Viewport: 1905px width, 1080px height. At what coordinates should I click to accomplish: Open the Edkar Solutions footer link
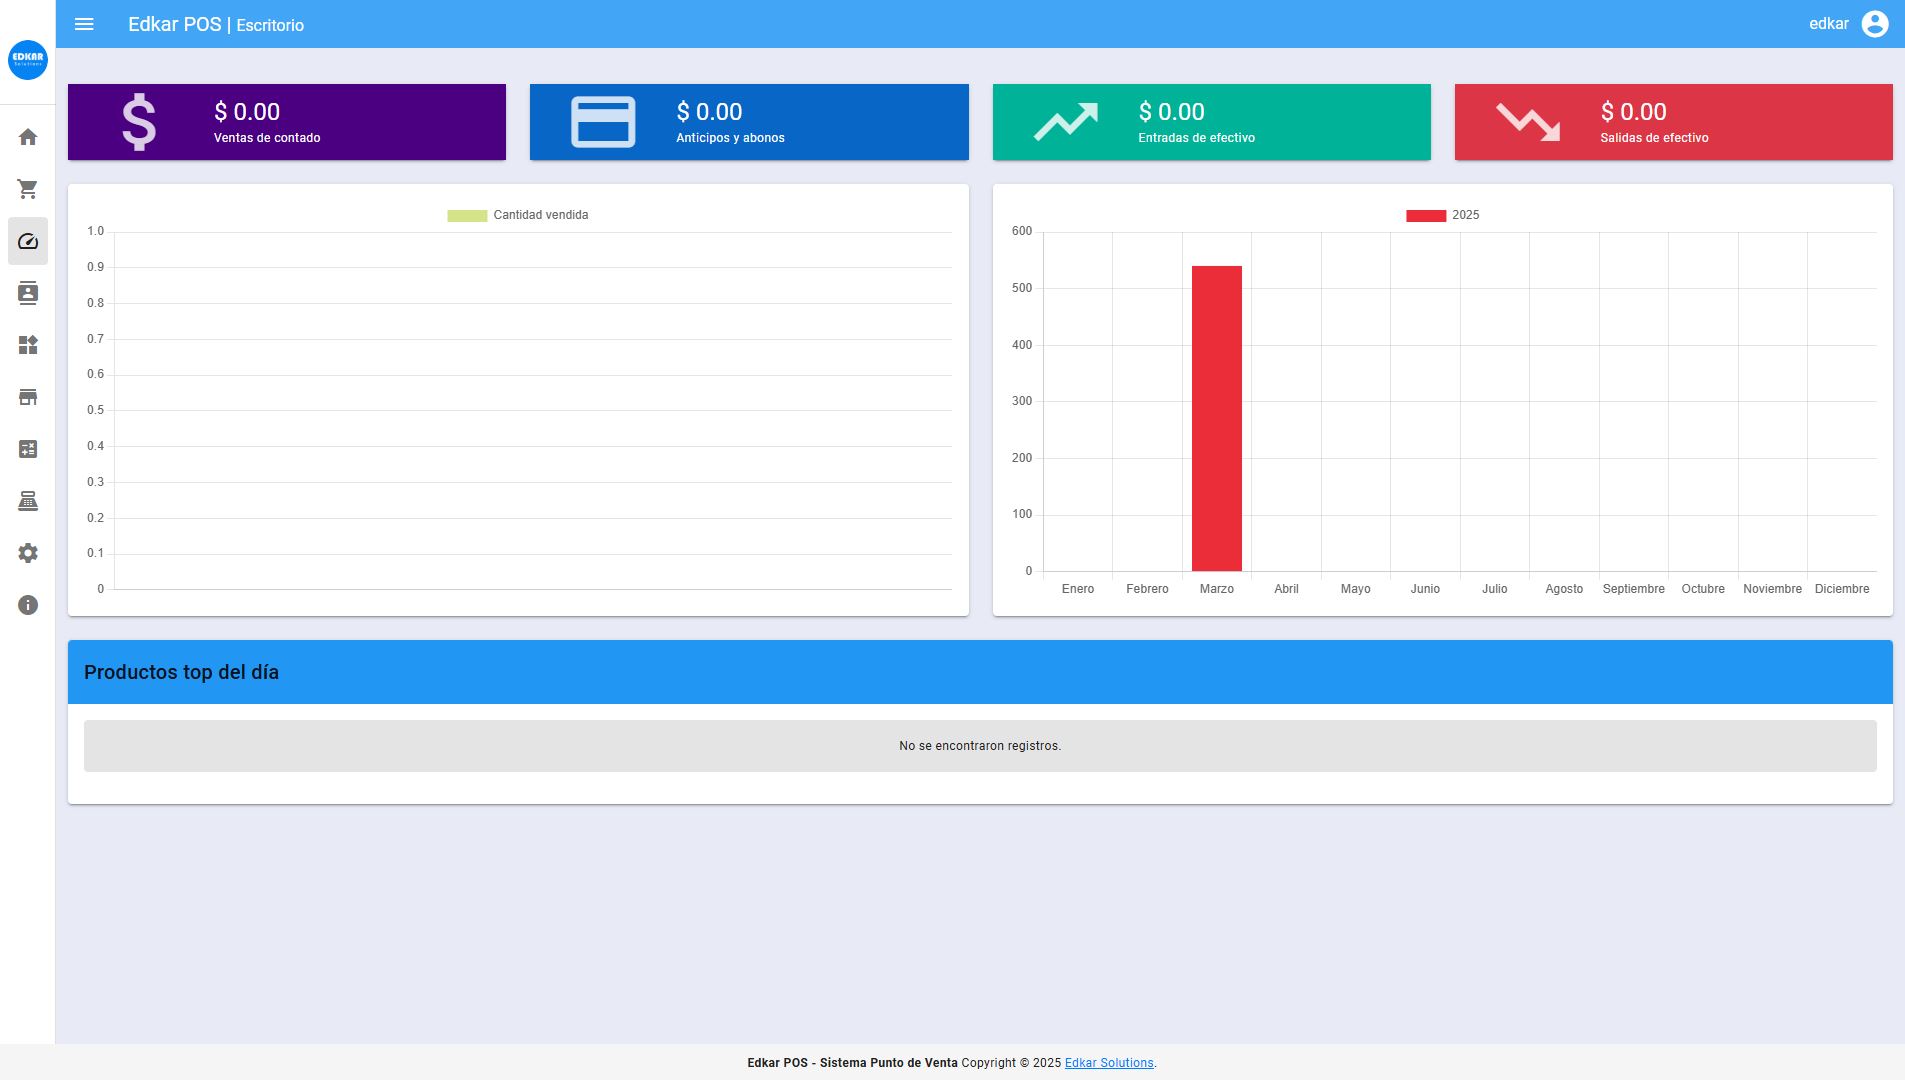pos(1108,1063)
